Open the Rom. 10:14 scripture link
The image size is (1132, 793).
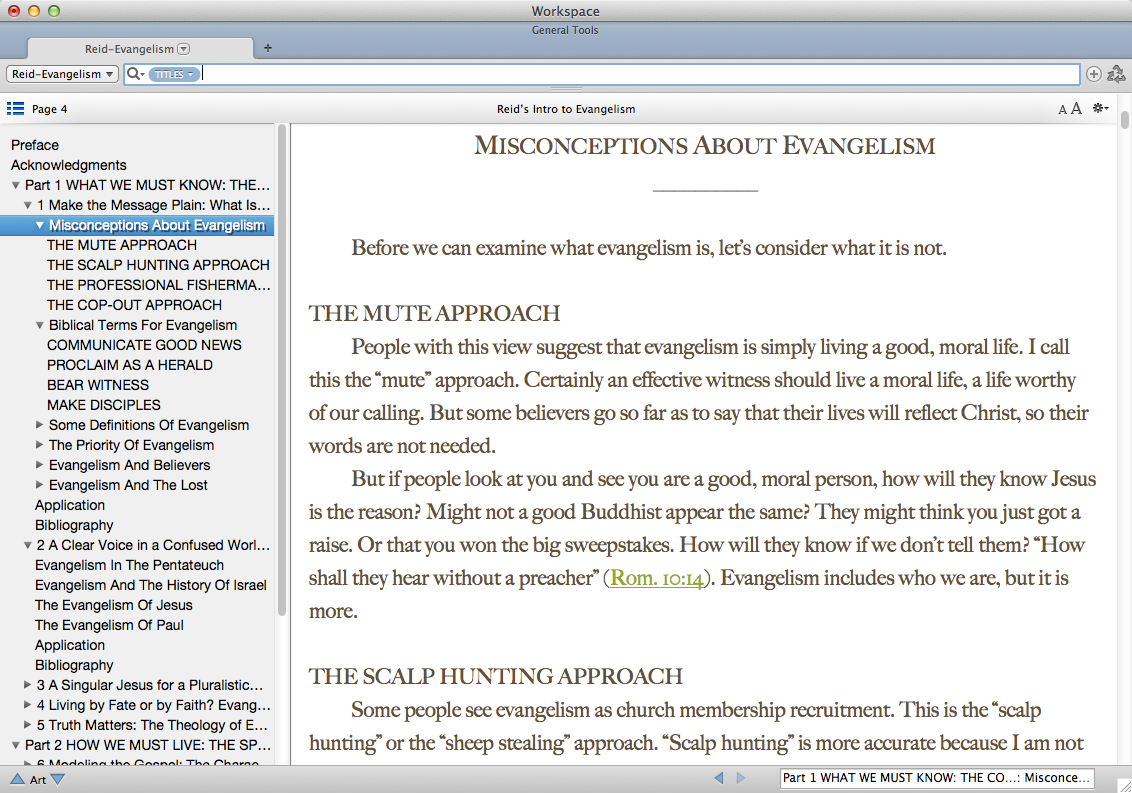coord(656,578)
